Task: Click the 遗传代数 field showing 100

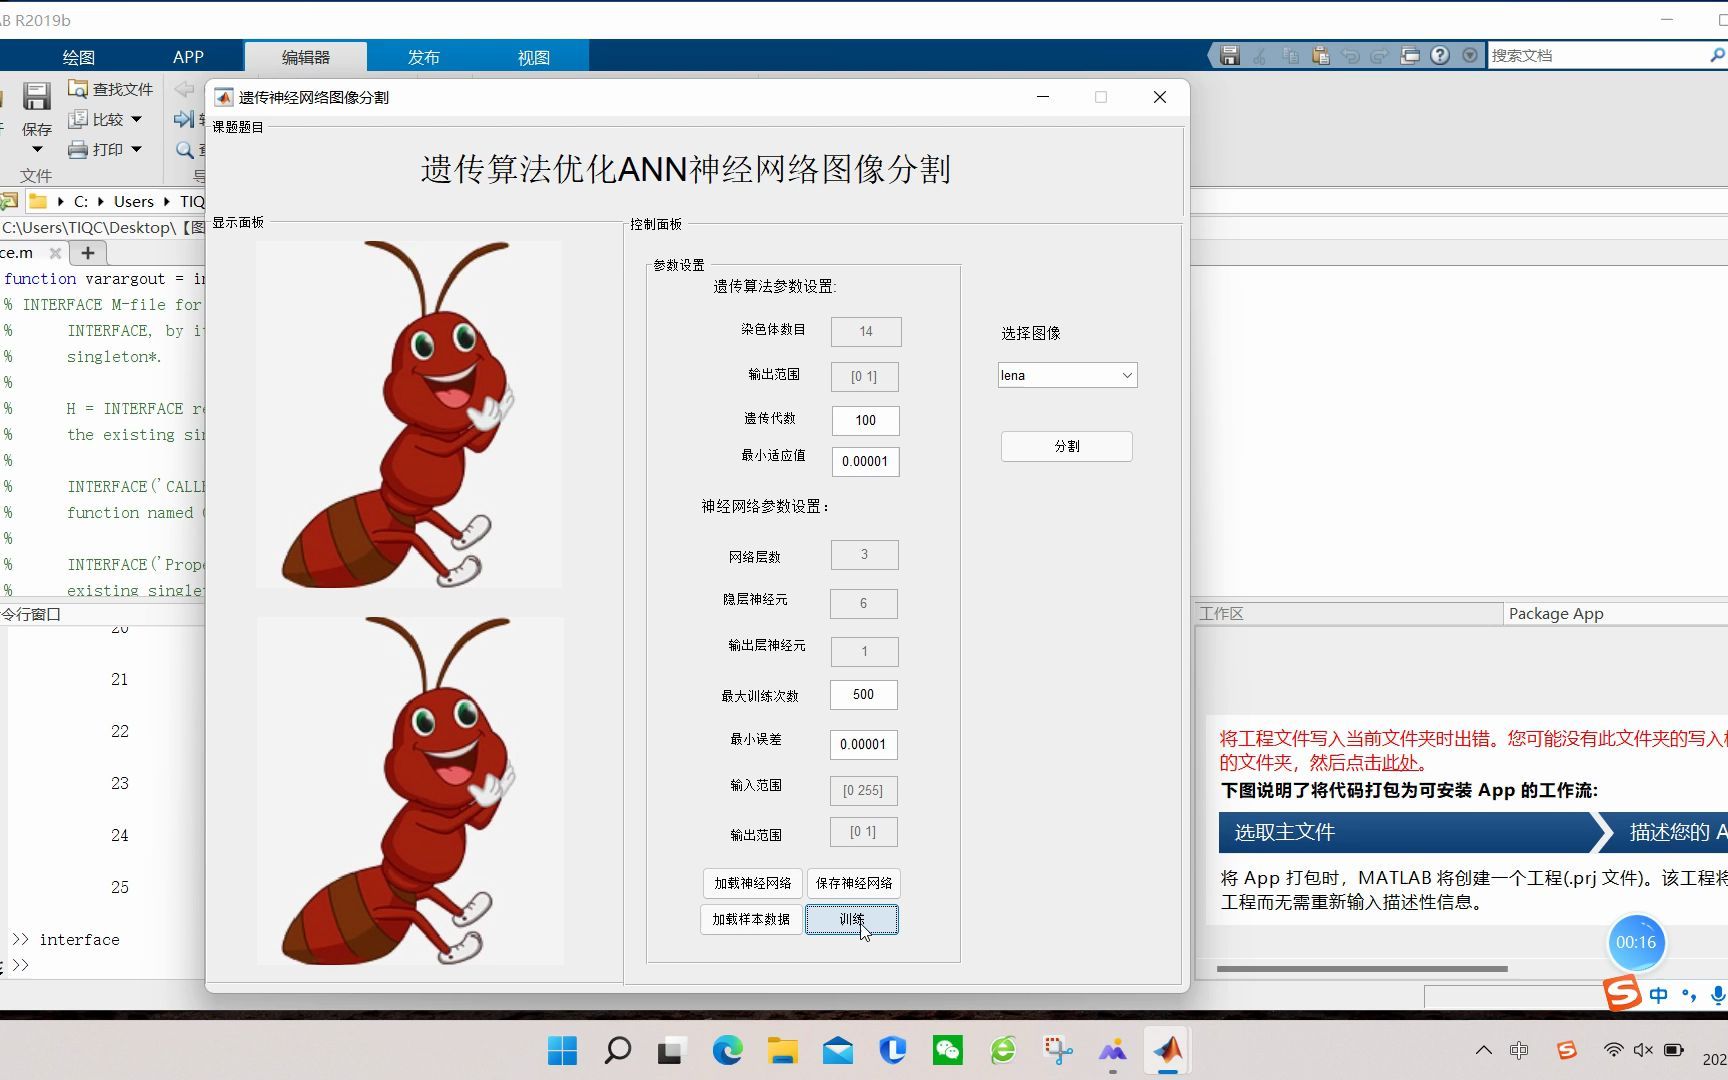Action: [865, 420]
